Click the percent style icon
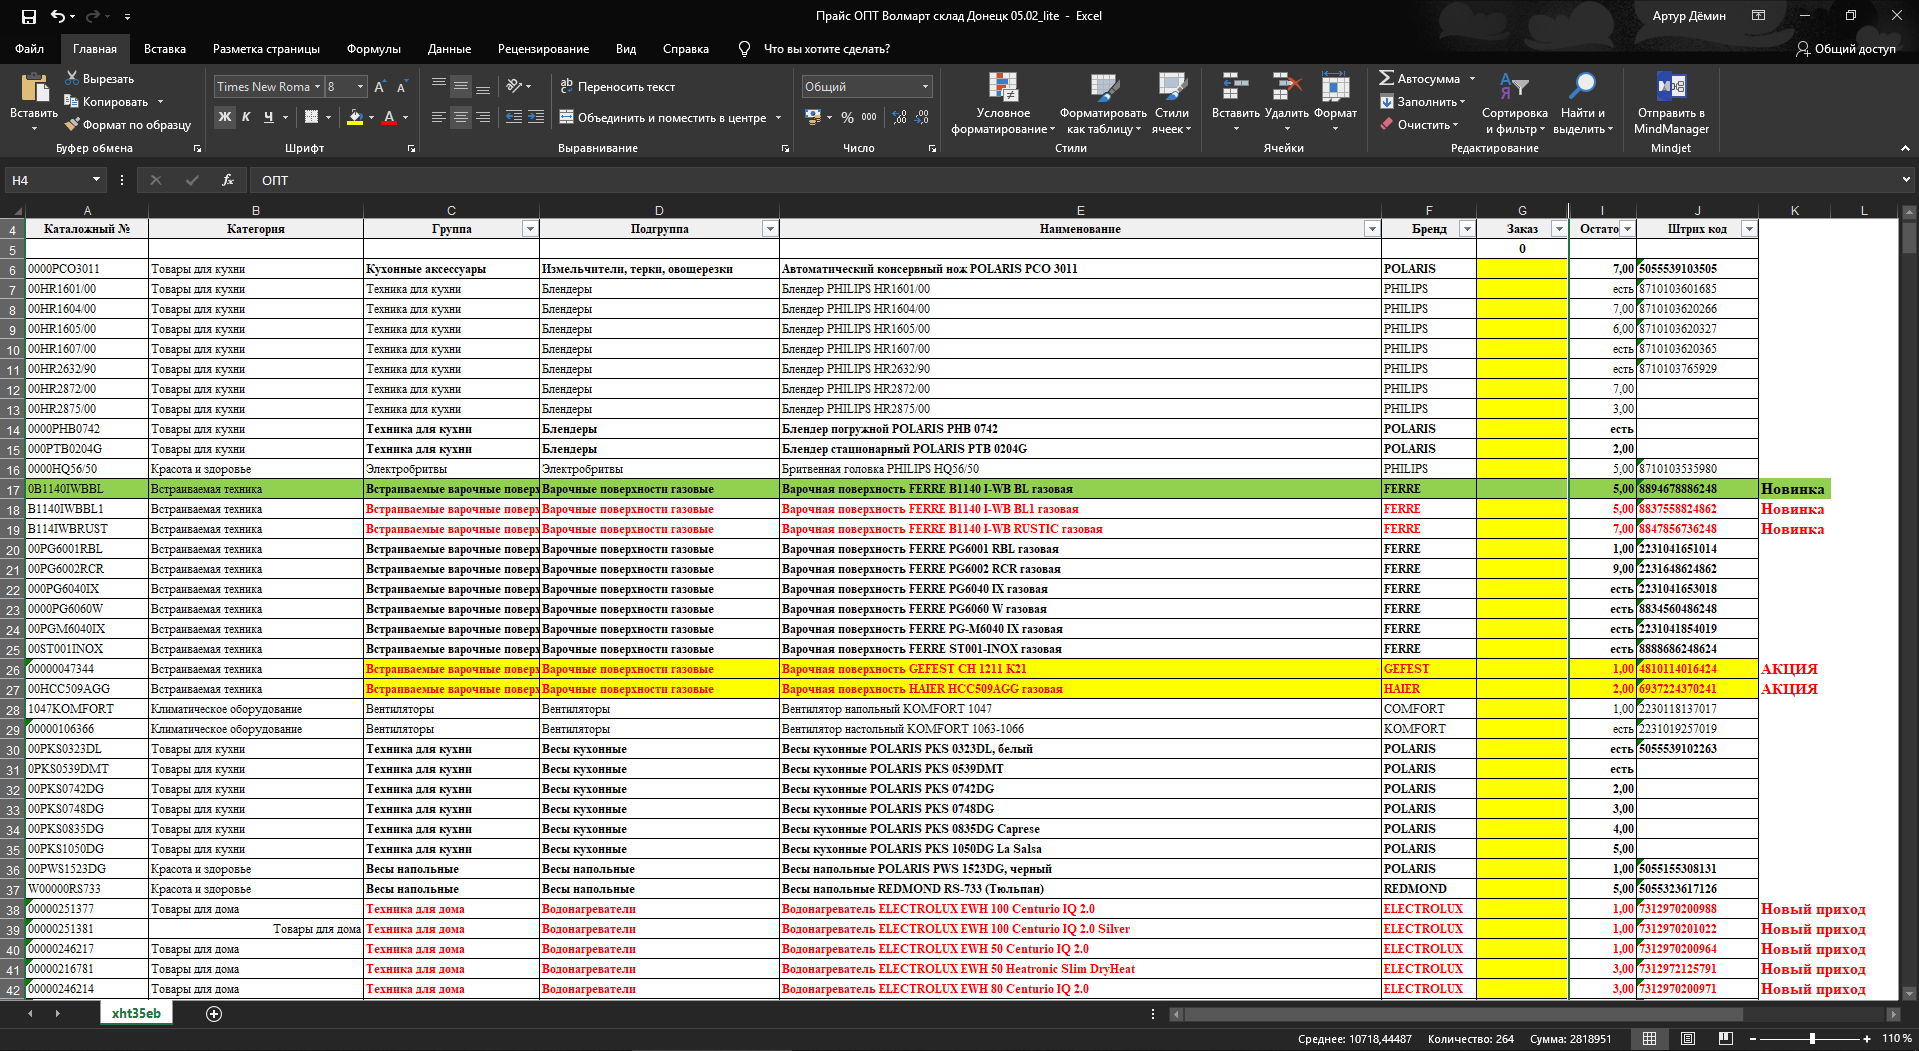Screen dimensions: 1919x1051 click(847, 117)
